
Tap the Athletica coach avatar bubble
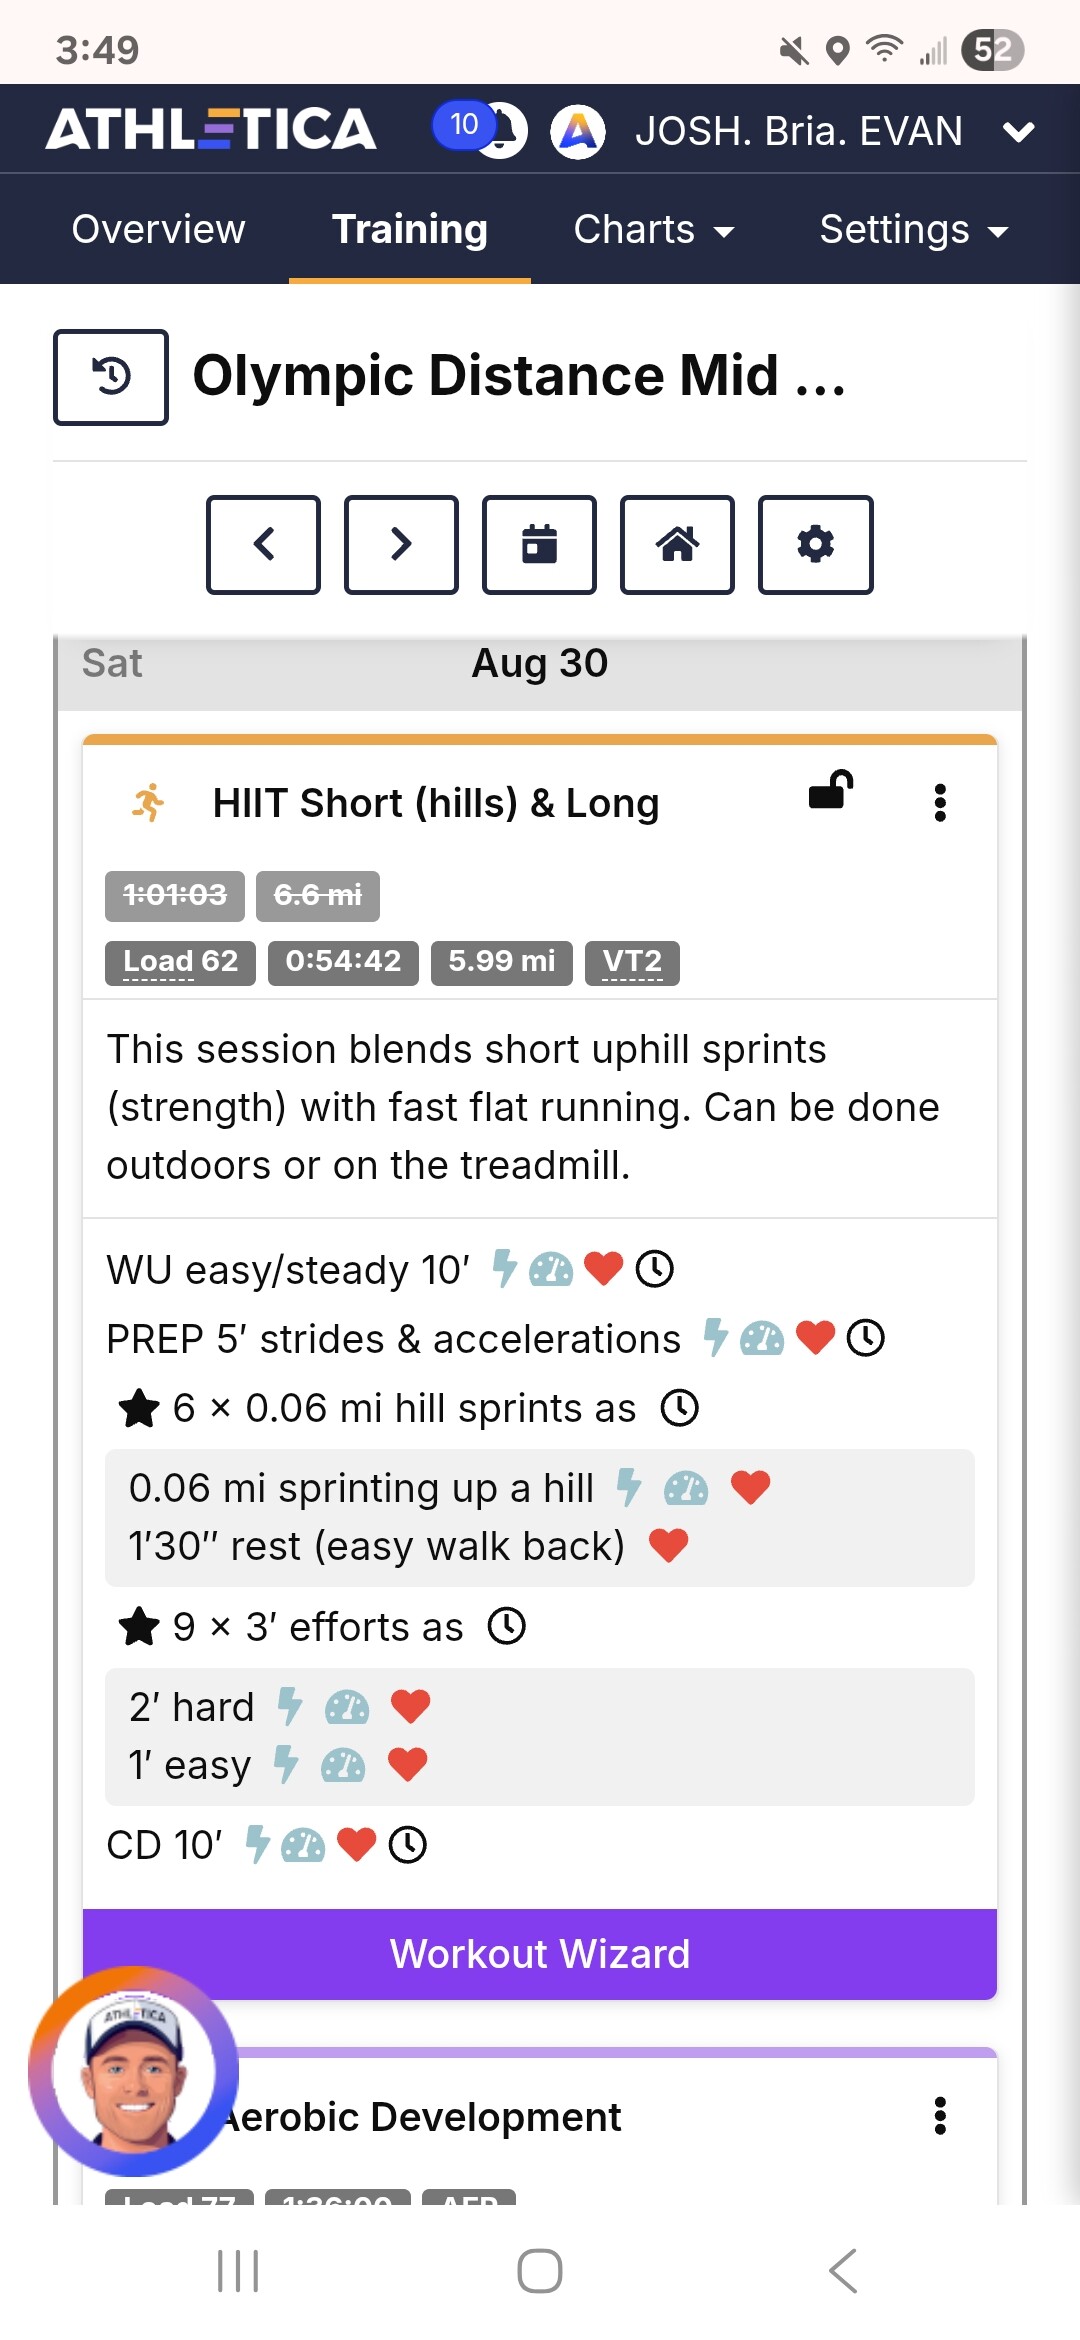click(133, 2071)
